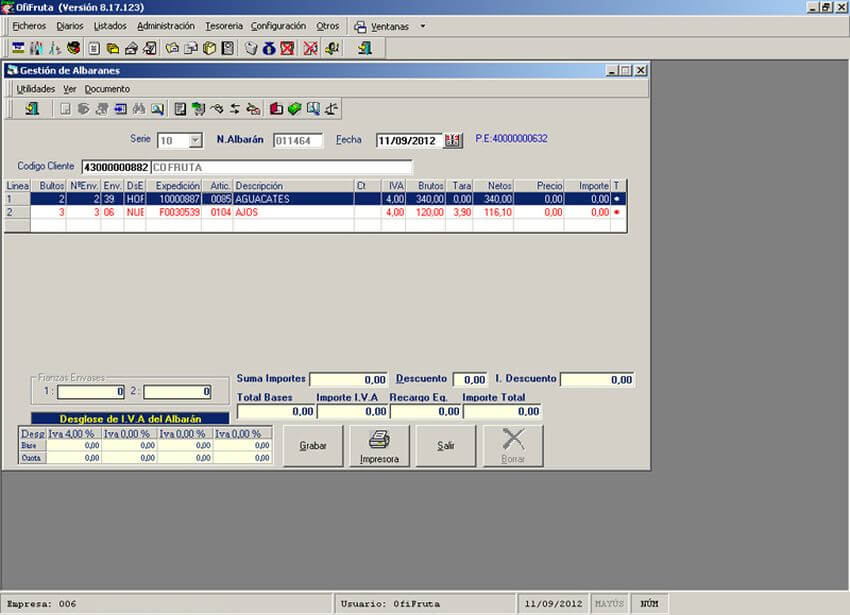Click the P.E:4000000632 label
The image size is (850, 615).
(x=511, y=139)
